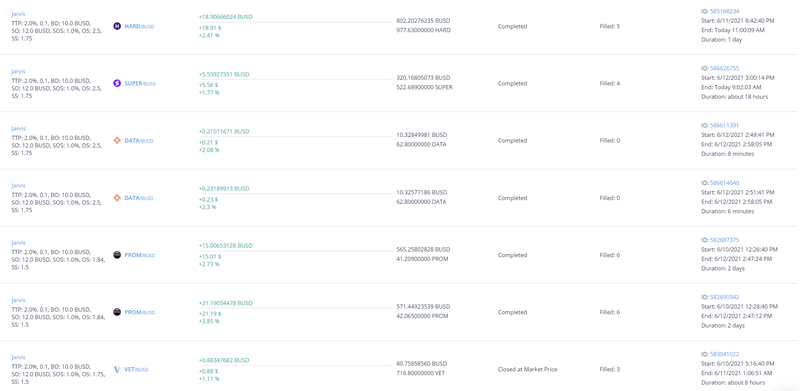
Task: Open the SUPER/BUSD pair link
Action: tap(140, 83)
